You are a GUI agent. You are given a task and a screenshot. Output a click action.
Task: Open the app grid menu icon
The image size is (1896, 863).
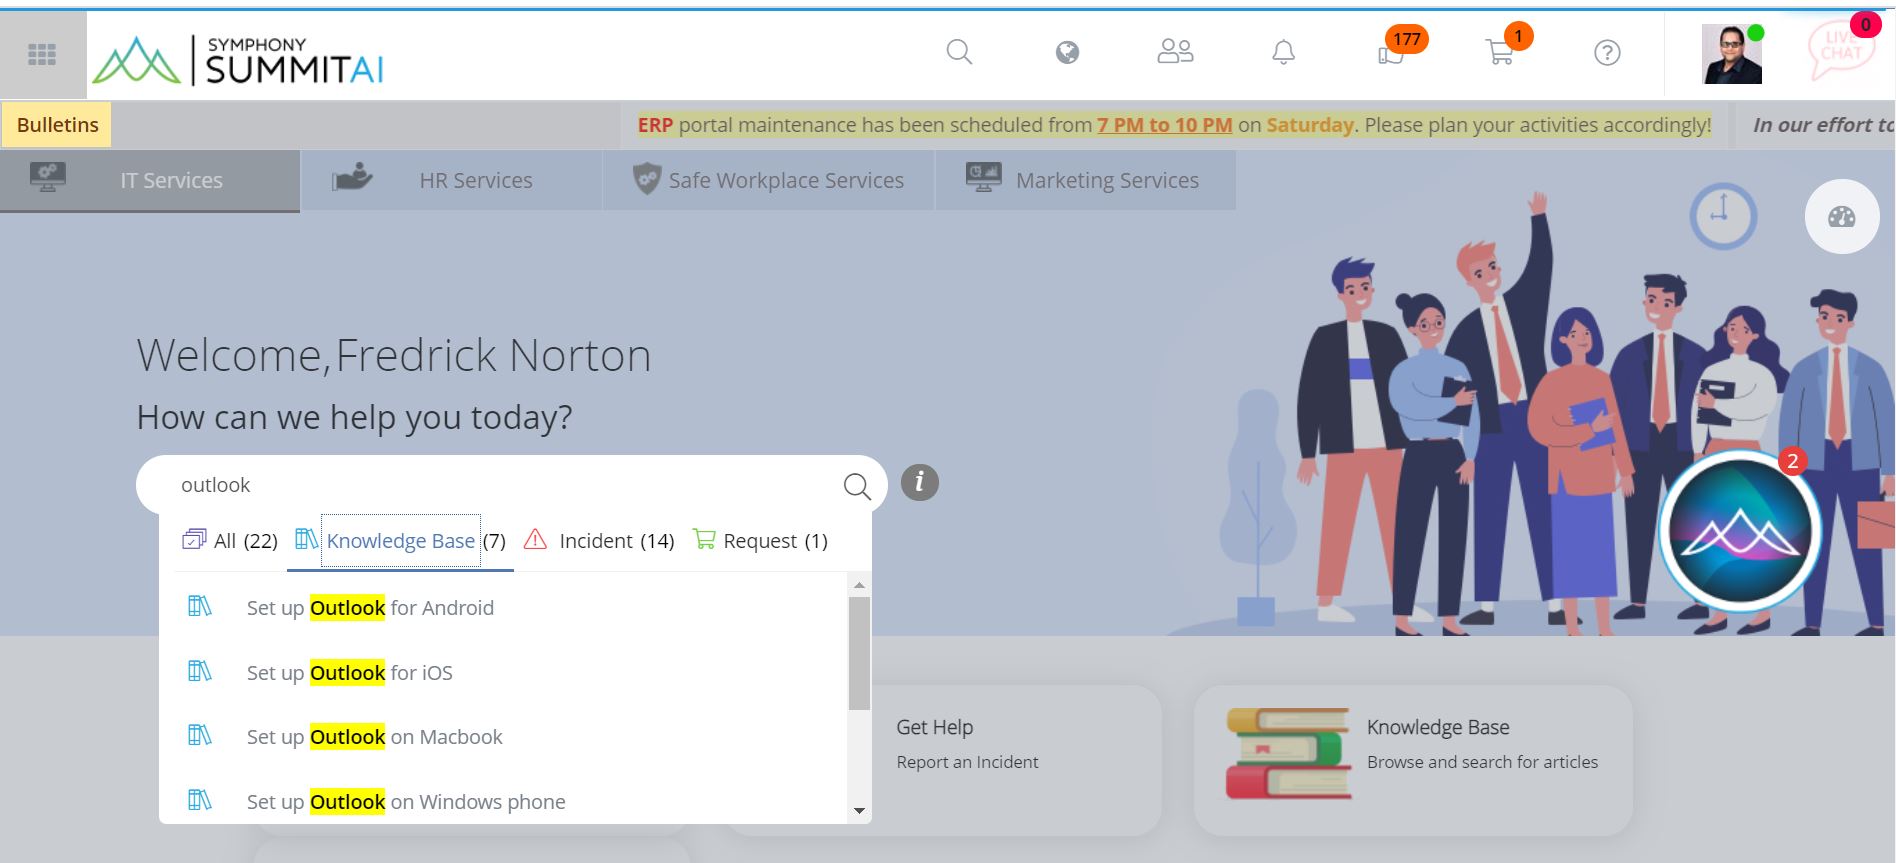click(42, 55)
